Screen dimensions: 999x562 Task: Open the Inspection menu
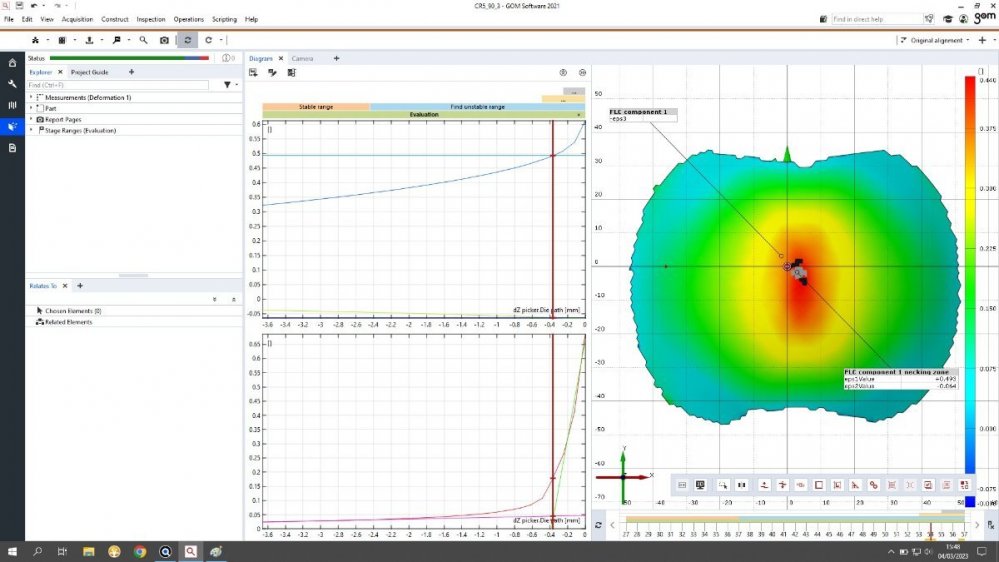[151, 19]
